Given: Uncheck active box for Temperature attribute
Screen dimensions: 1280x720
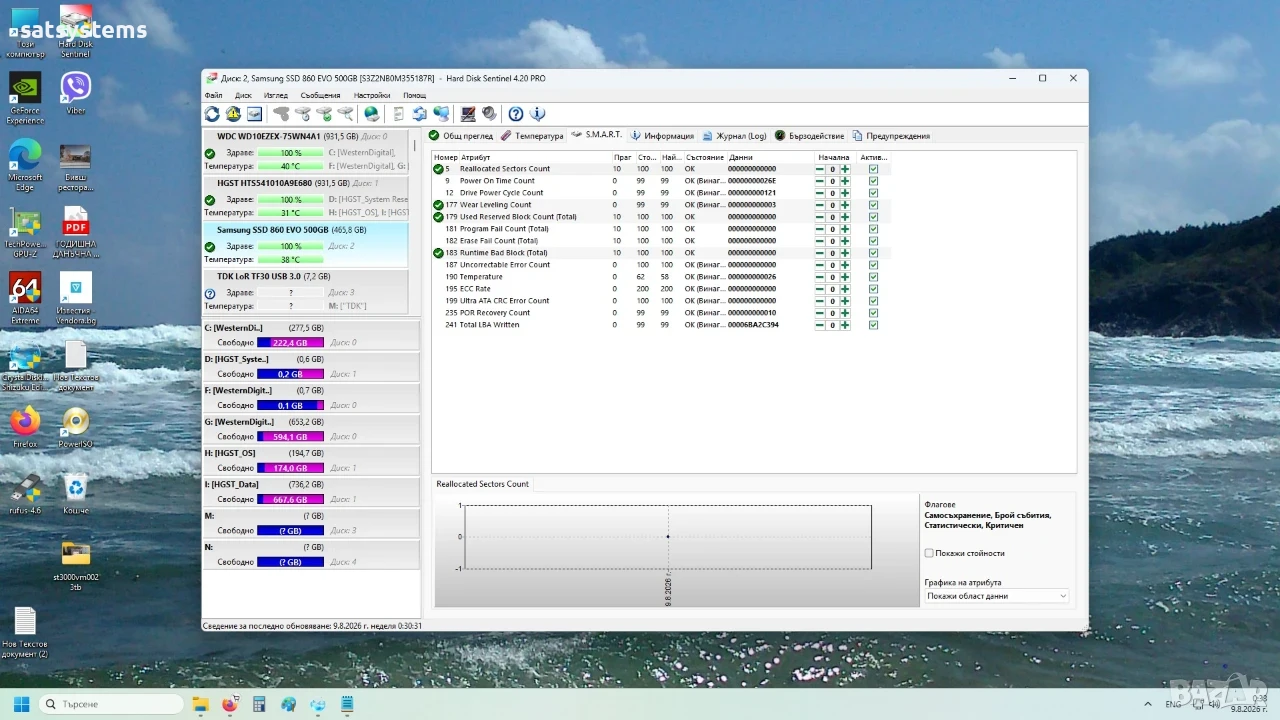Looking at the screenshot, I should click(x=874, y=277).
